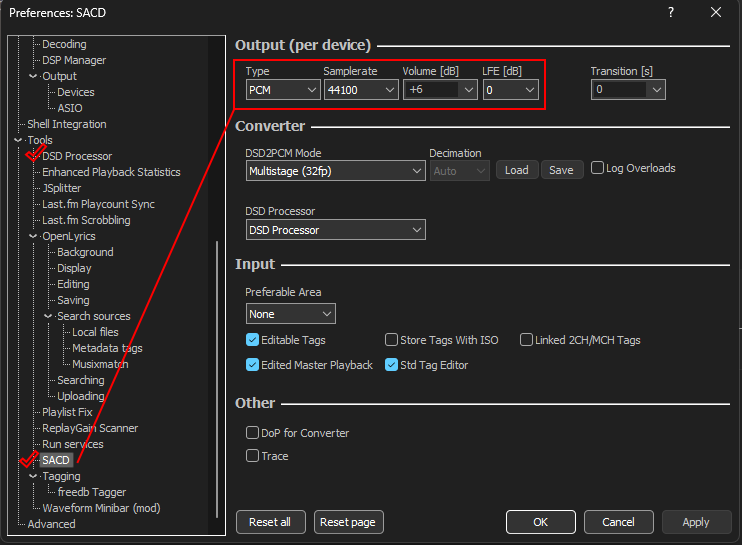Screen dimensions: 742x545
Task: Select Musixmatch in search sources
Action: tap(100, 364)
